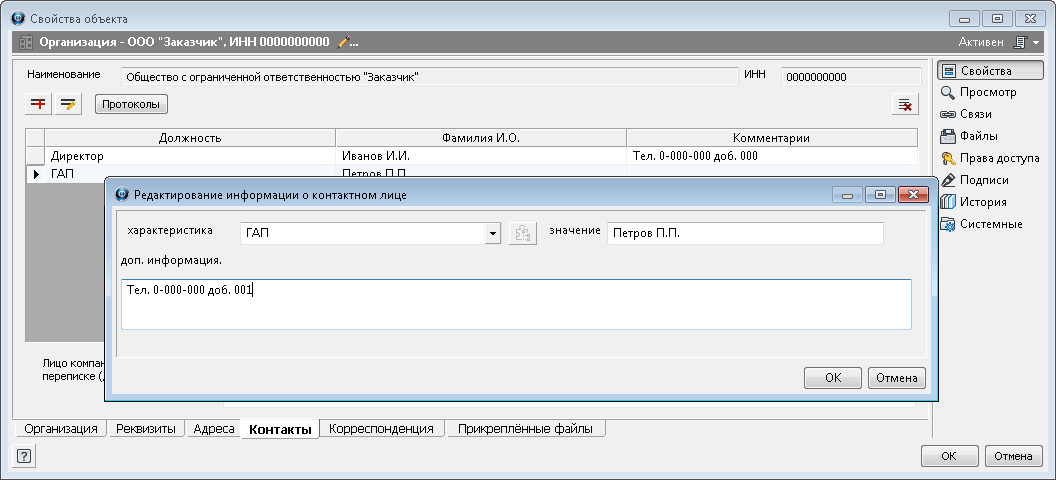Click the значение field containing Петров П.П.
Image resolution: width=1056 pixels, height=480 pixels.
click(x=744, y=233)
